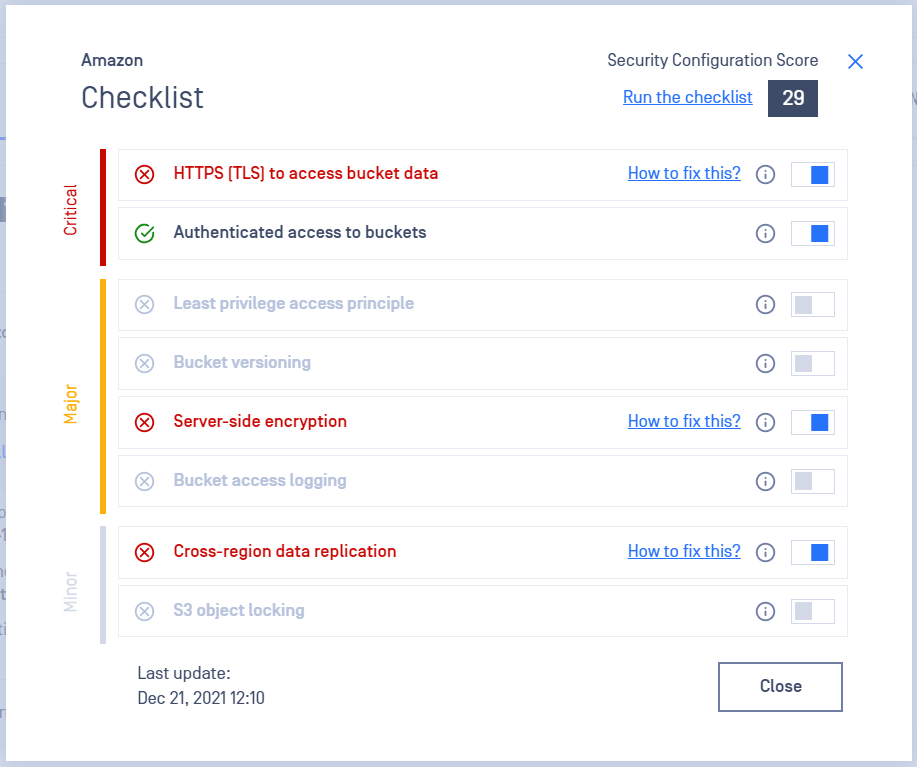Open How to fix this for Cross-region replication
This screenshot has width=917, height=767.
click(x=684, y=551)
